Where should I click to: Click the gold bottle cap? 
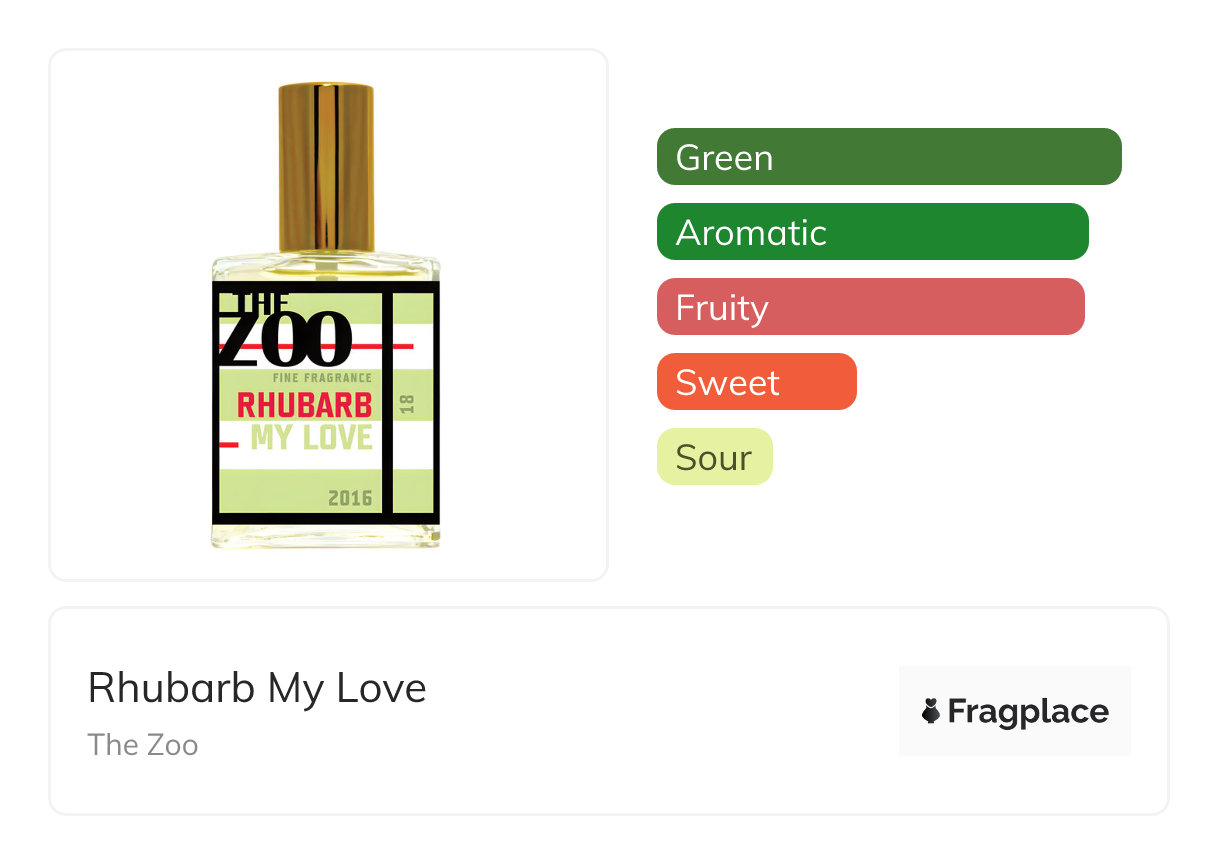326,167
